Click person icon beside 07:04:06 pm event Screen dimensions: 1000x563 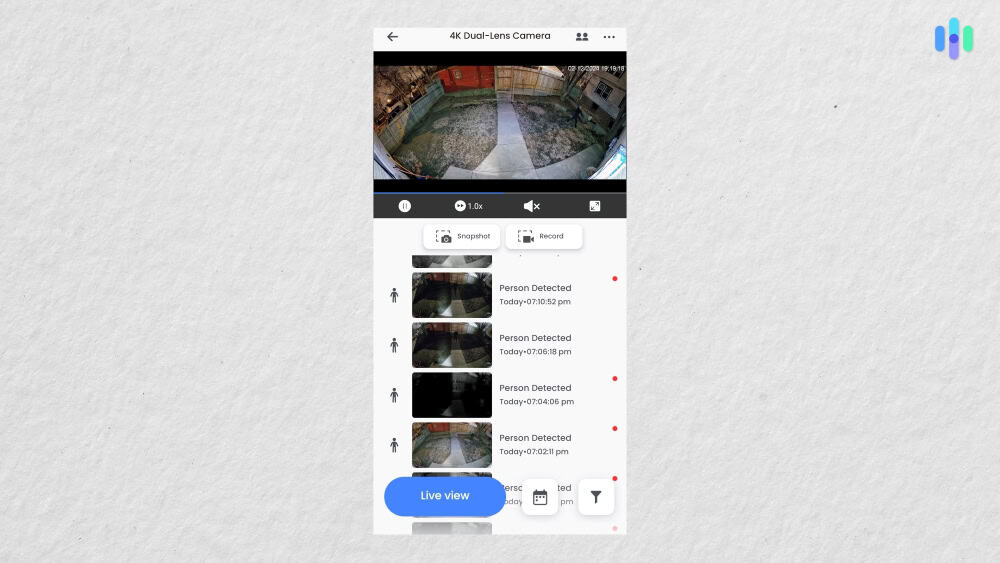[x=394, y=395]
